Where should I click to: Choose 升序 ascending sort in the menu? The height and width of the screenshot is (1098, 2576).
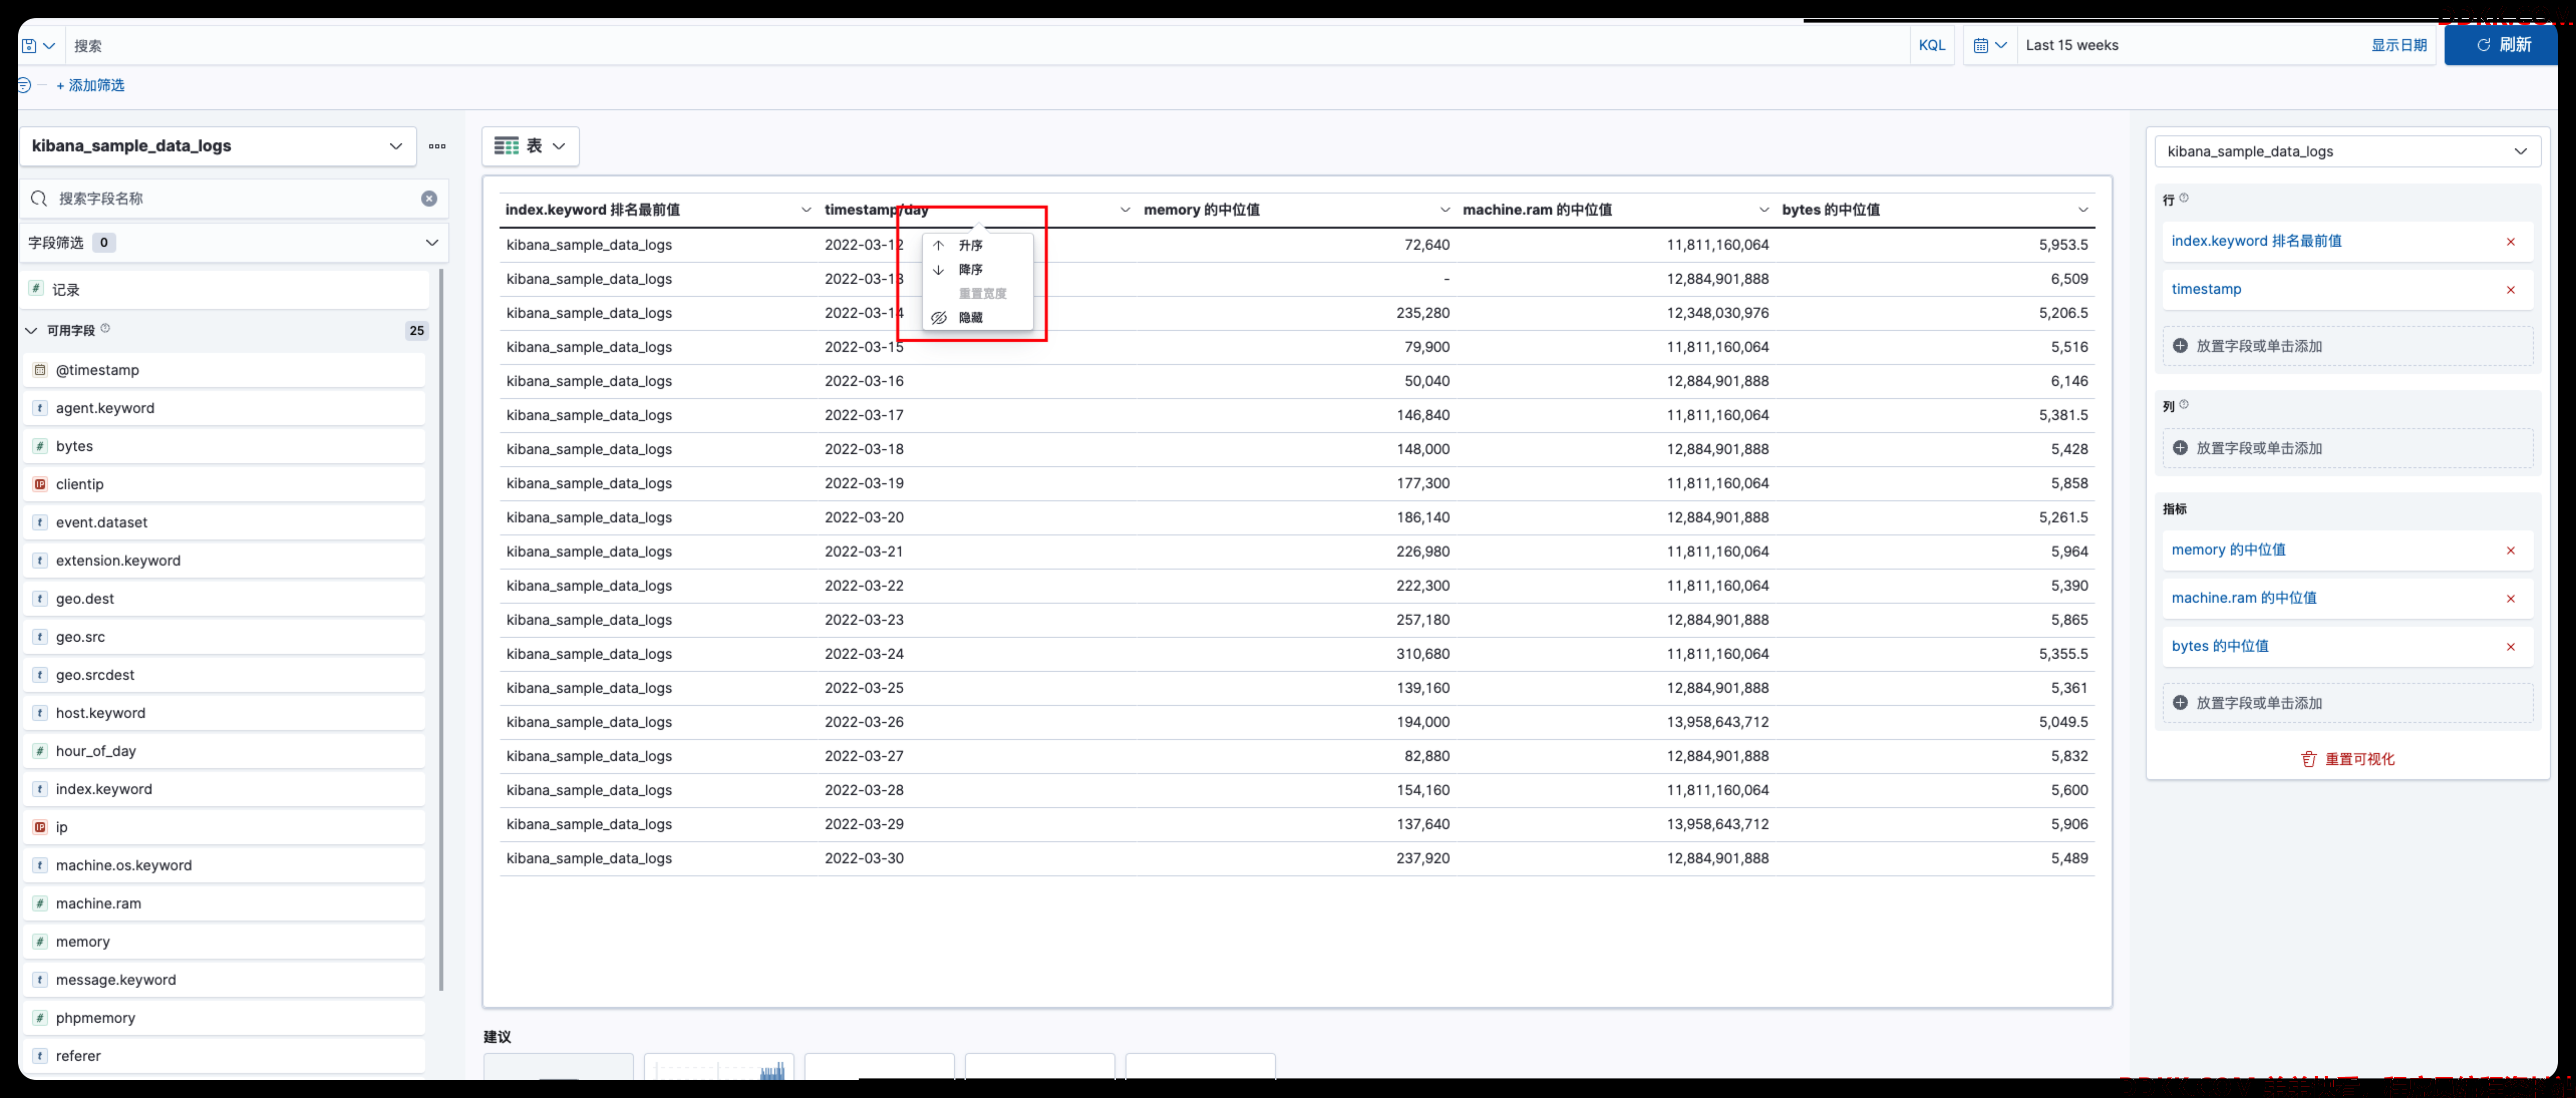coord(977,245)
